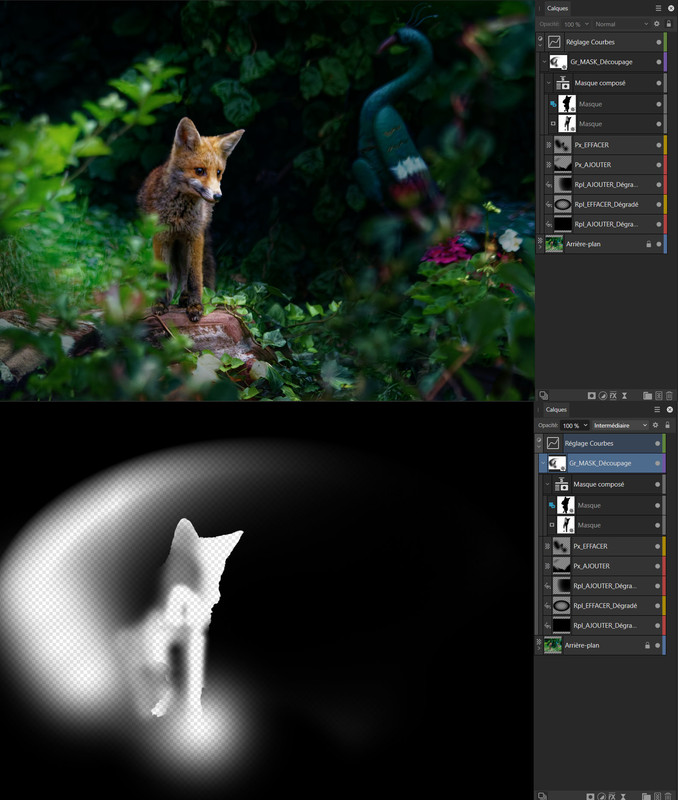Hide Gr_MASK_Découpage layer in upper panel
The width and height of the screenshot is (678, 800).
pos(659,62)
